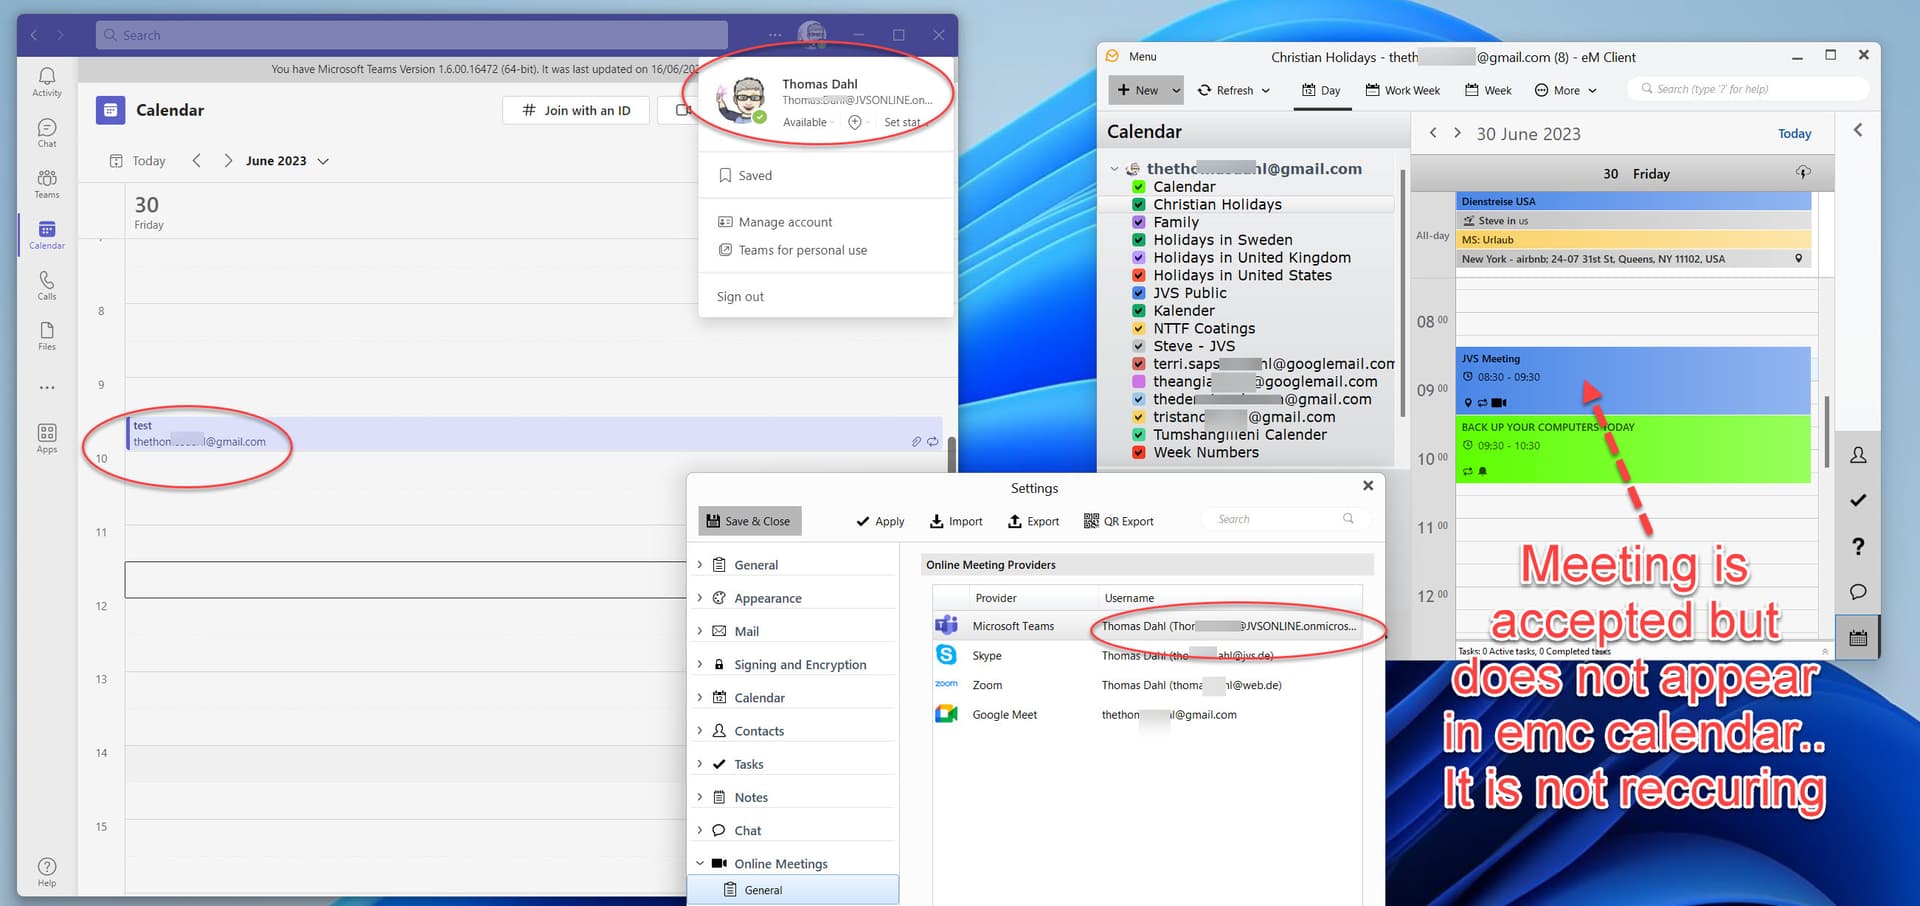Toggle Holidays in Sweden checkbox
Screen dimensions: 1920x906
point(1138,240)
